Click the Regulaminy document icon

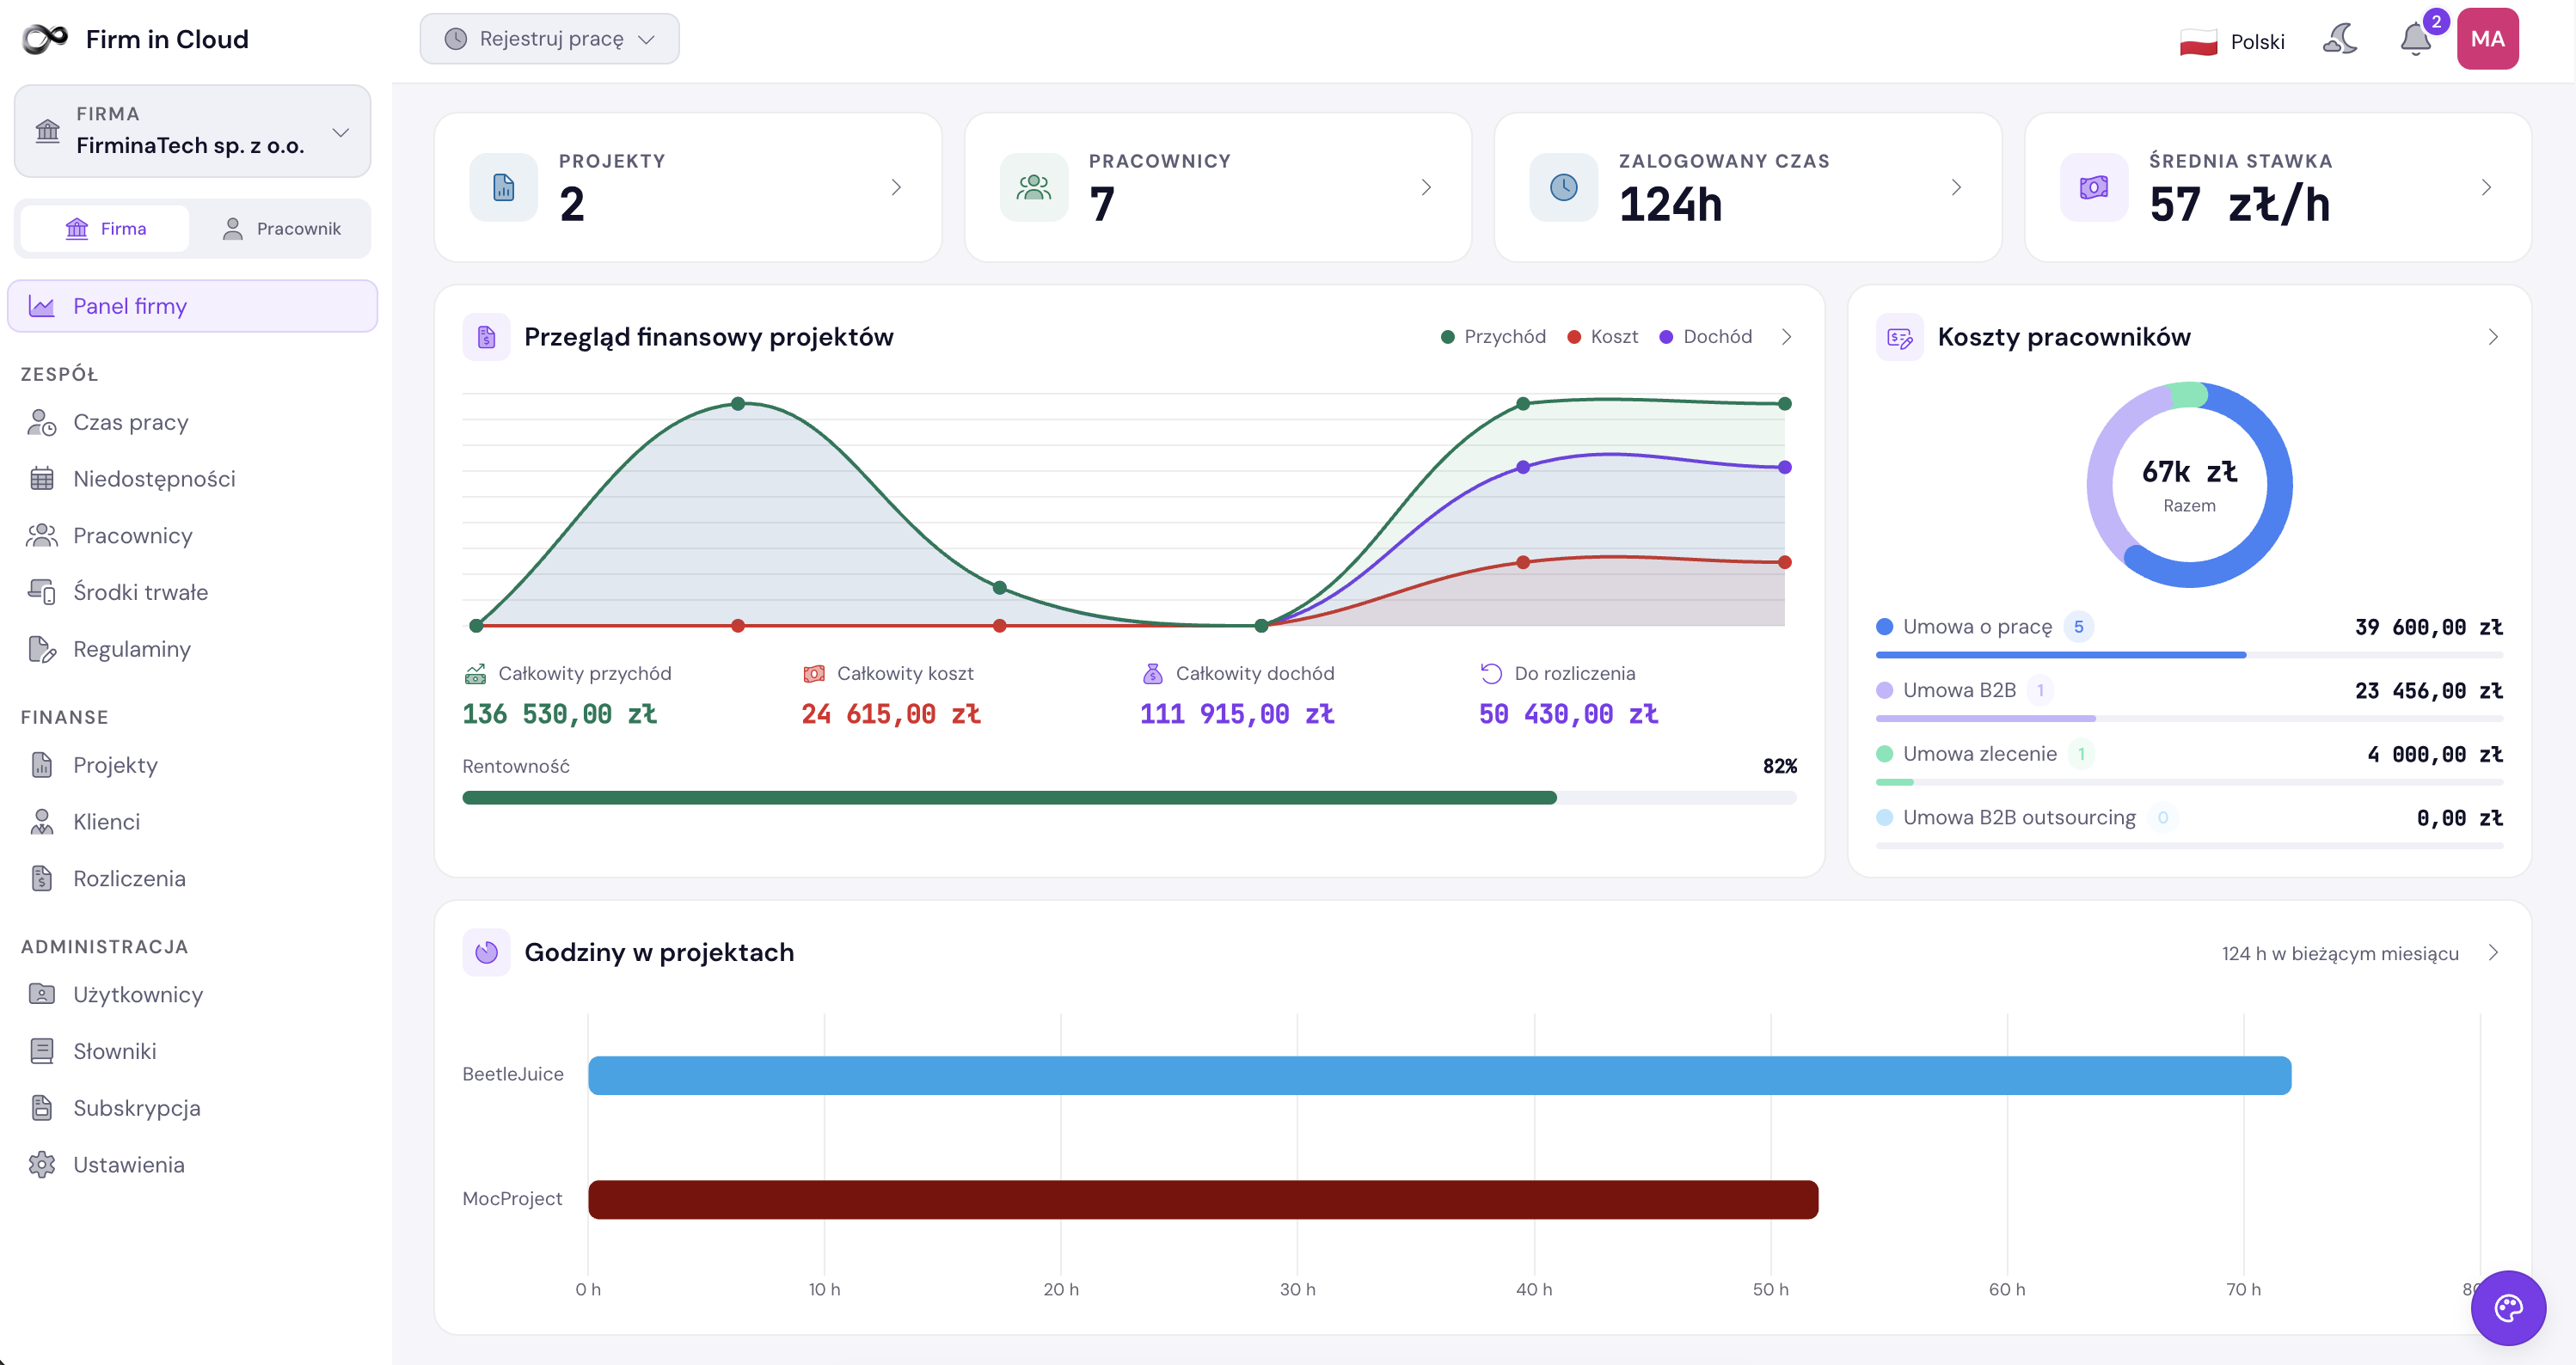point(42,649)
